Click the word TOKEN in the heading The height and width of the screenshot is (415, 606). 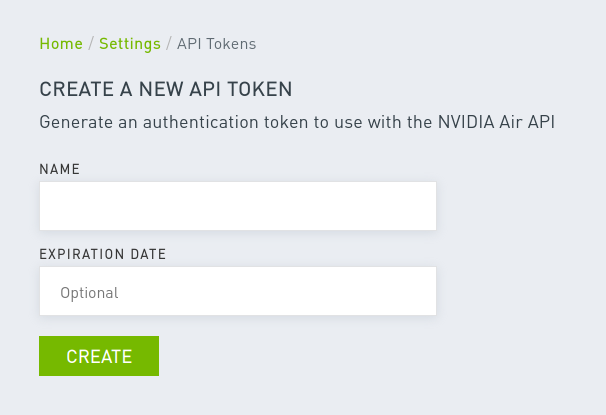[262, 90]
